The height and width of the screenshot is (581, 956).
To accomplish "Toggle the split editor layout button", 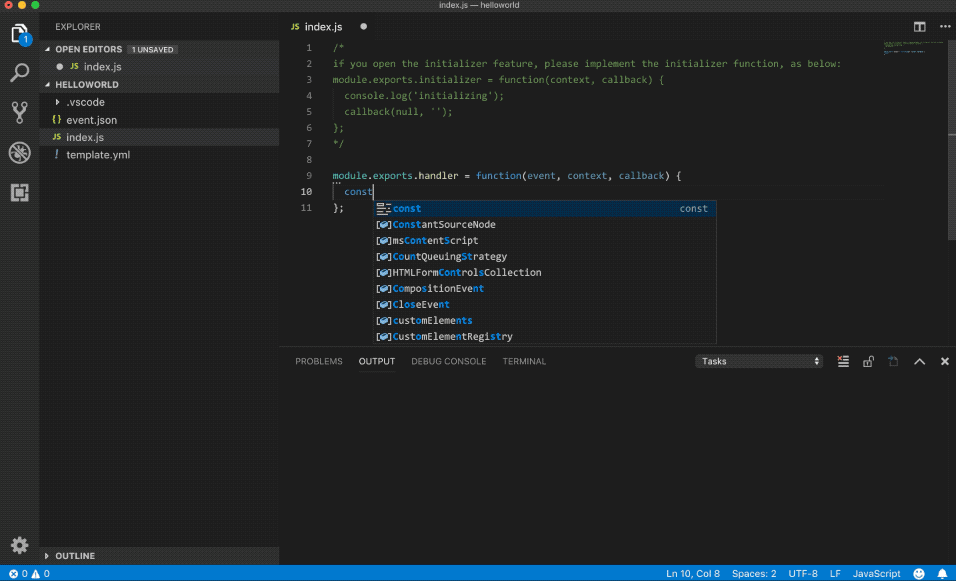I will point(919,27).
